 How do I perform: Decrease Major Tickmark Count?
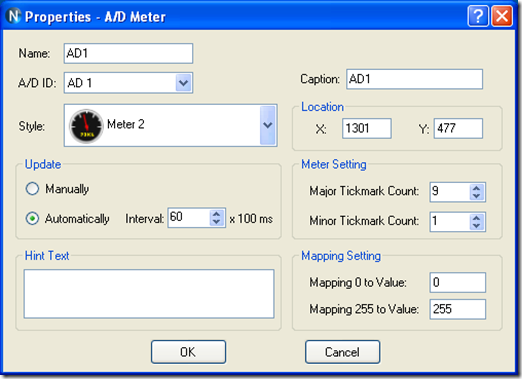coord(477,196)
